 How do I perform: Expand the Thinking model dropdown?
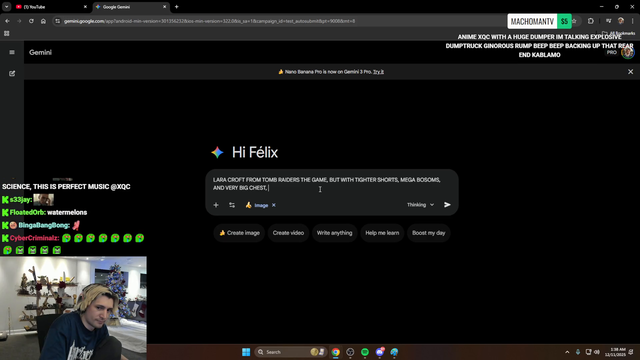click(420, 205)
